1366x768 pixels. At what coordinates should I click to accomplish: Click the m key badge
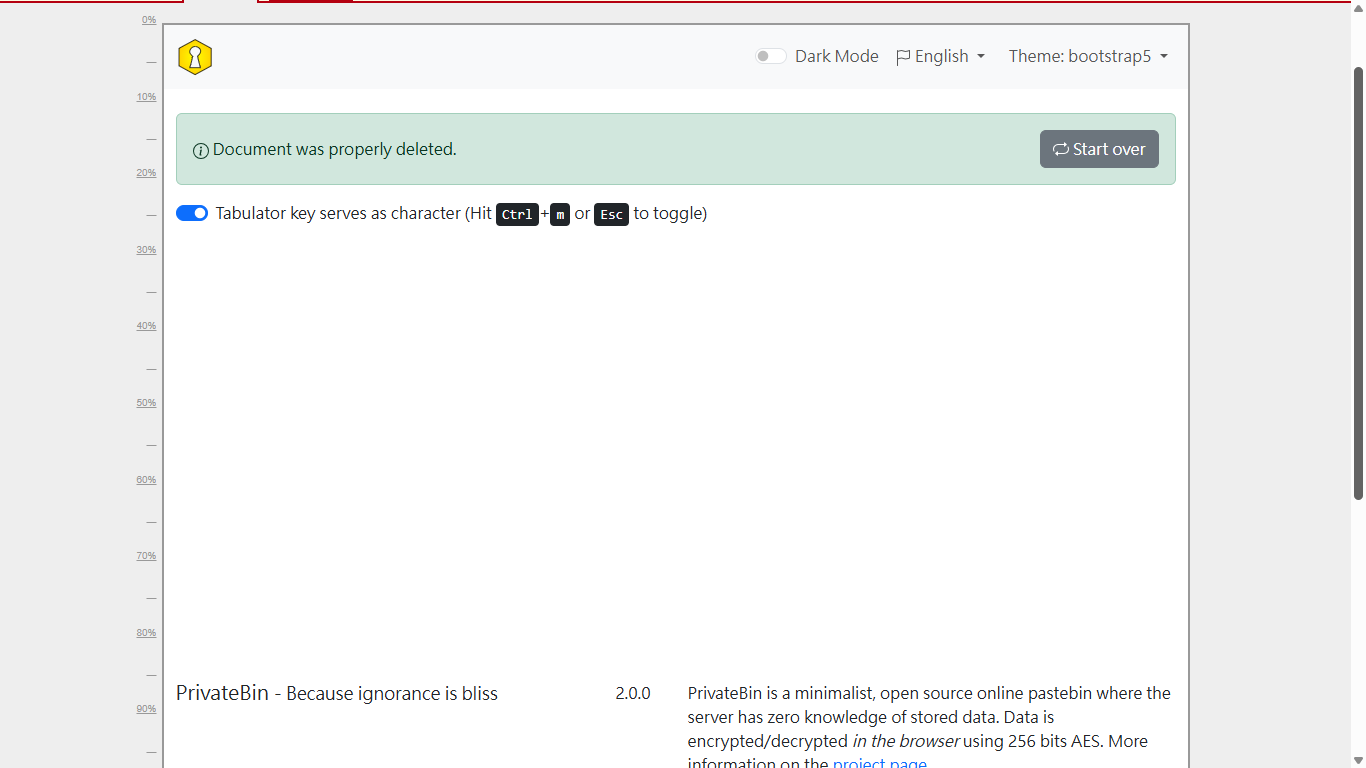(560, 214)
